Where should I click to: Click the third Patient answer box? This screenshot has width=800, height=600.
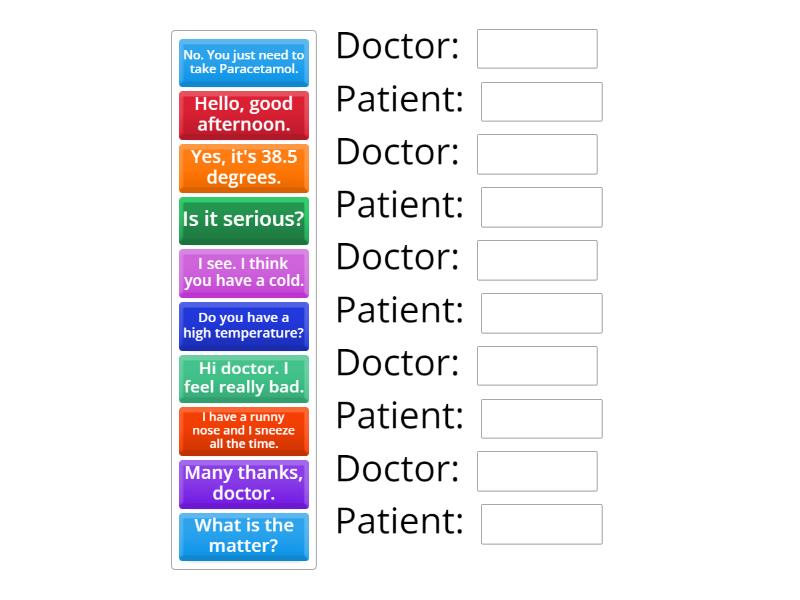coord(541,311)
